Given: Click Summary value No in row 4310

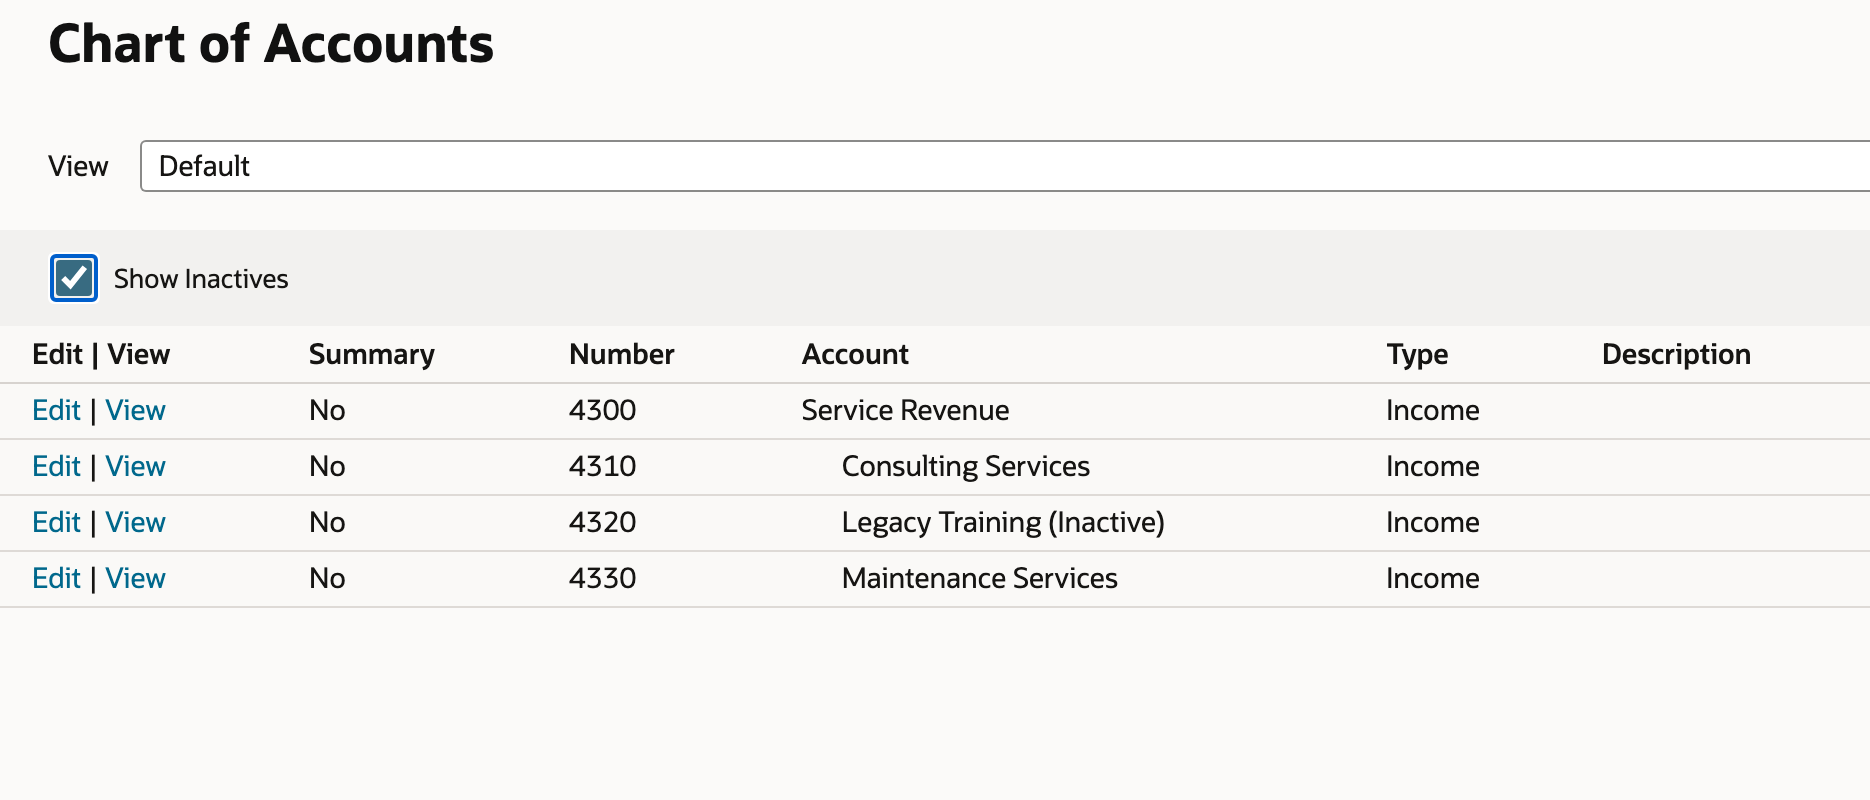Looking at the screenshot, I should tap(327, 466).
